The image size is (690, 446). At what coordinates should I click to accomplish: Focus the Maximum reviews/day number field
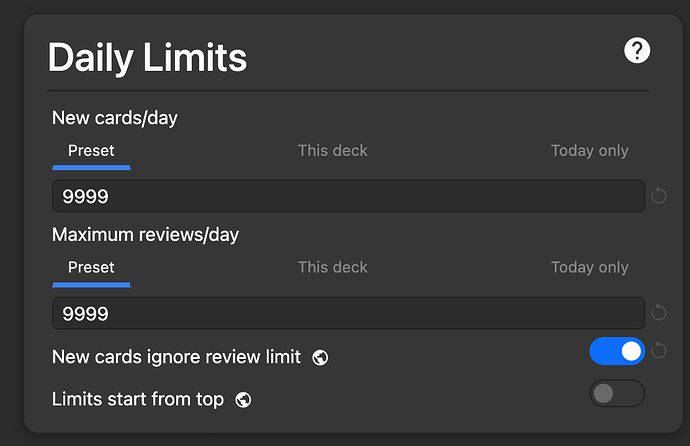tap(348, 313)
